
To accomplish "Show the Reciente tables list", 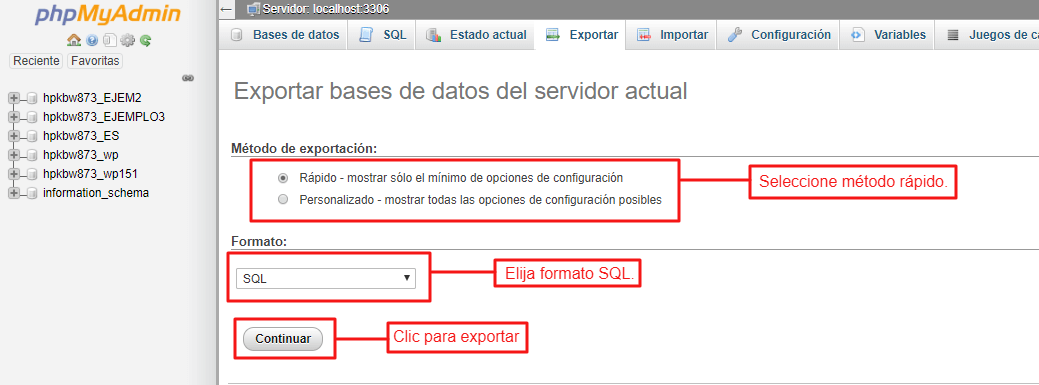I will point(36,61).
